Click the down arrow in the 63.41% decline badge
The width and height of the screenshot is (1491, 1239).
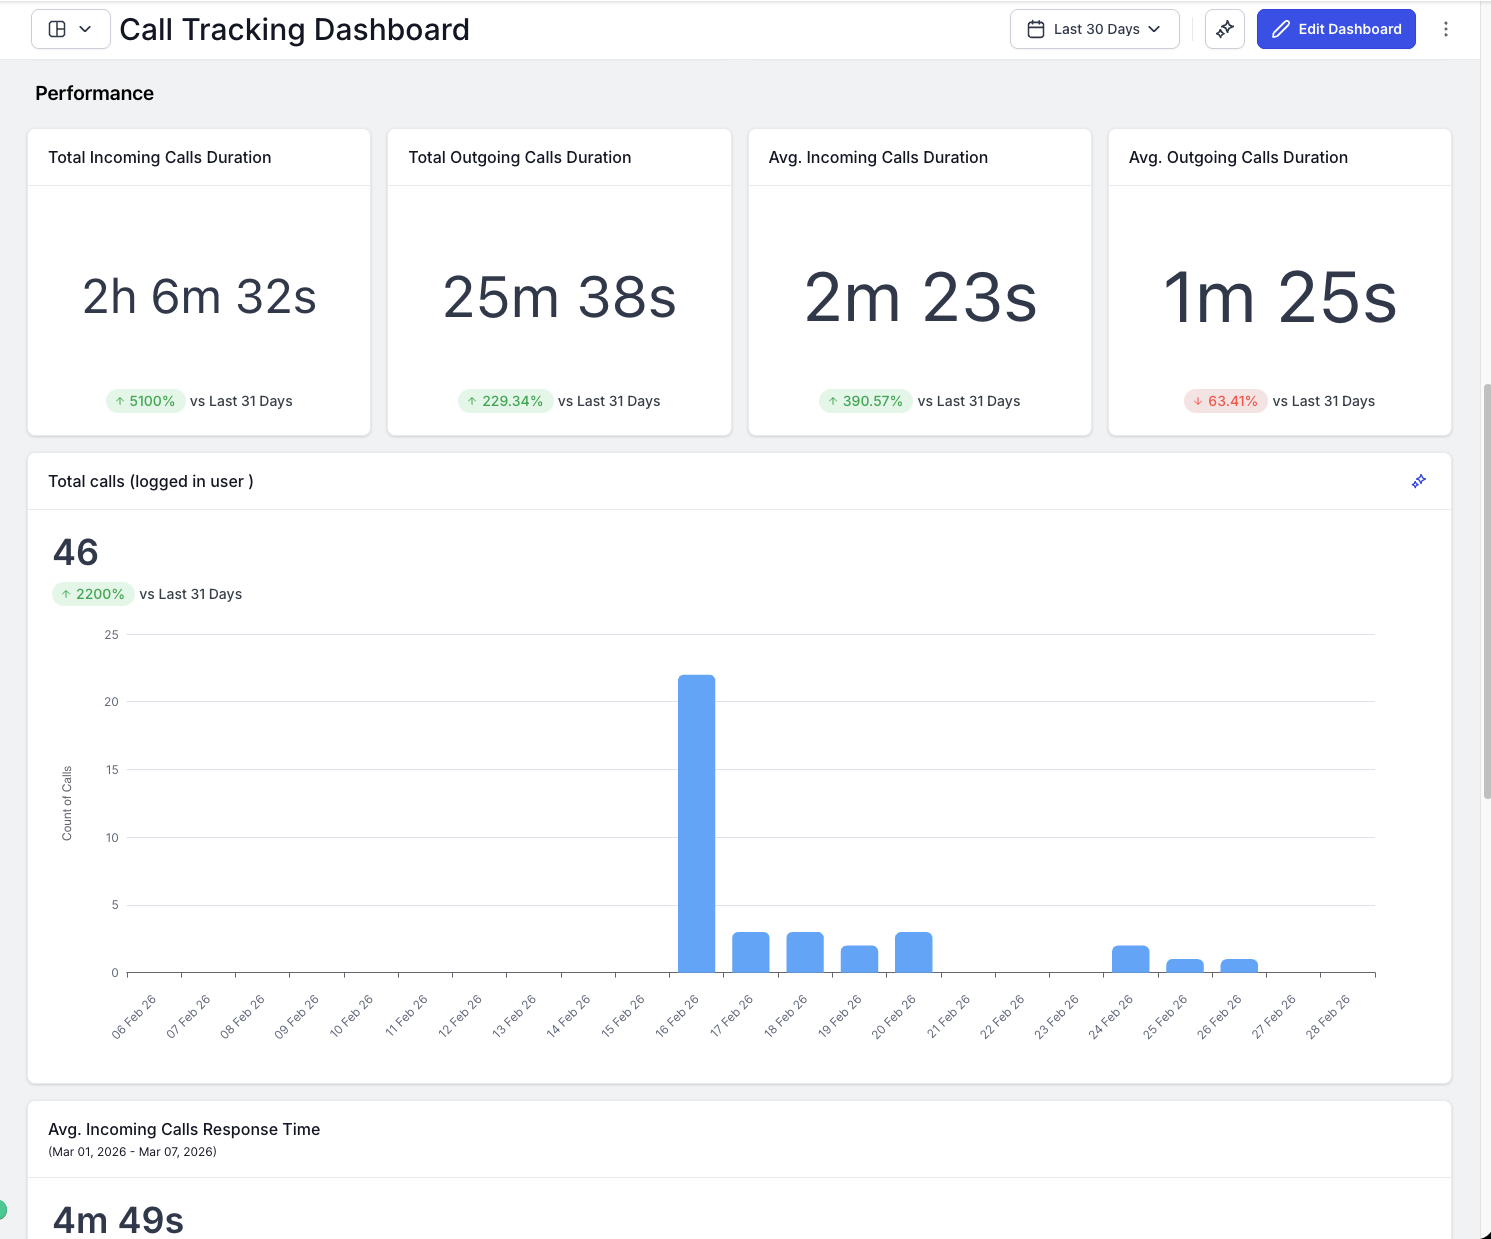click(1199, 401)
